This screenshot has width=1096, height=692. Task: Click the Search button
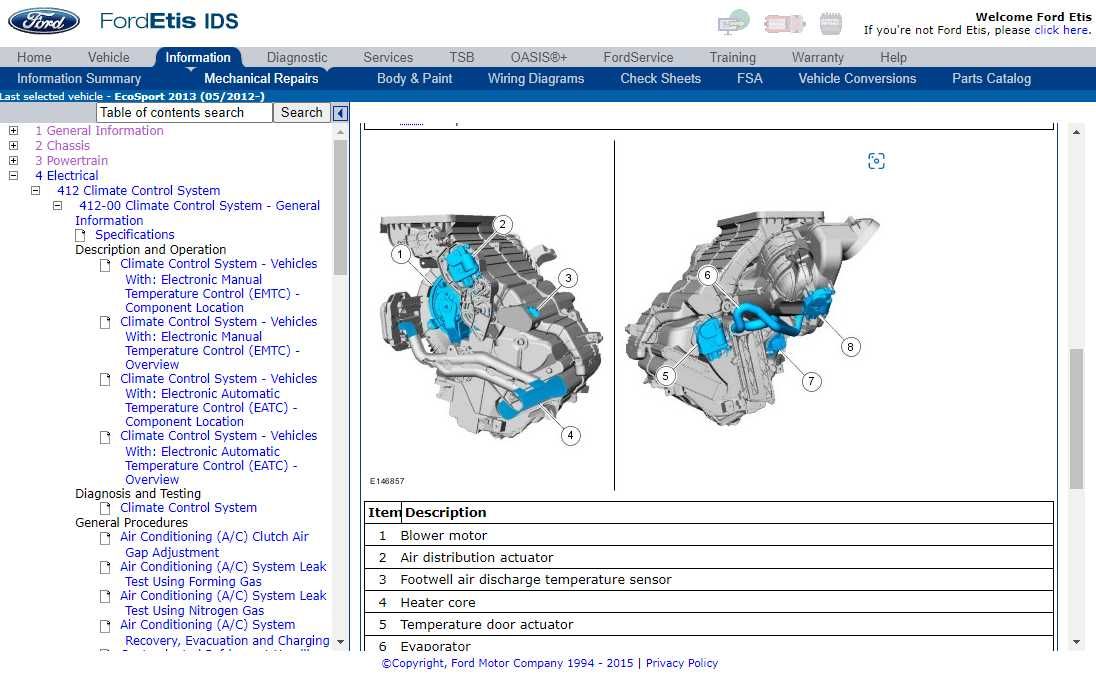(x=301, y=113)
